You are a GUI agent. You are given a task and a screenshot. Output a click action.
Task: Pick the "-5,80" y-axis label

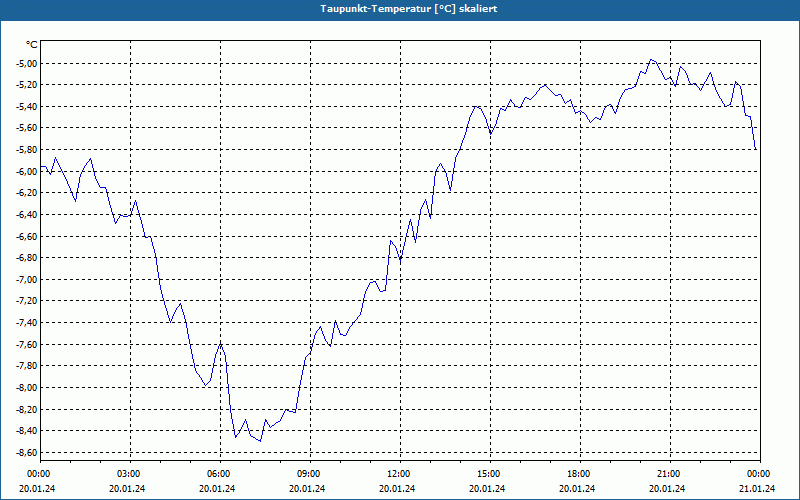26,149
